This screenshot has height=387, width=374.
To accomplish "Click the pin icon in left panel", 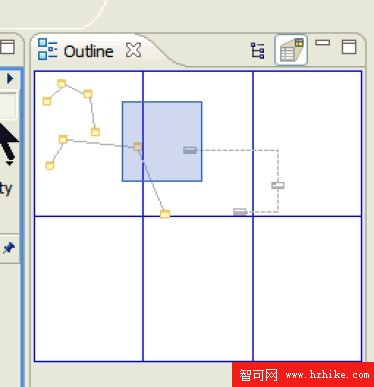I will pyautogui.click(x=8, y=248).
